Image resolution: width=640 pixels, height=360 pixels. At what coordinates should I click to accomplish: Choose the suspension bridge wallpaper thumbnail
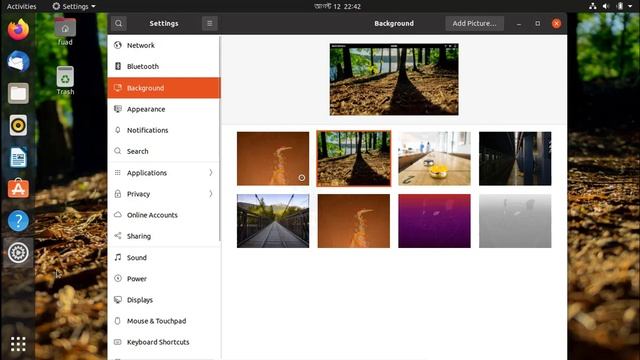click(x=273, y=221)
